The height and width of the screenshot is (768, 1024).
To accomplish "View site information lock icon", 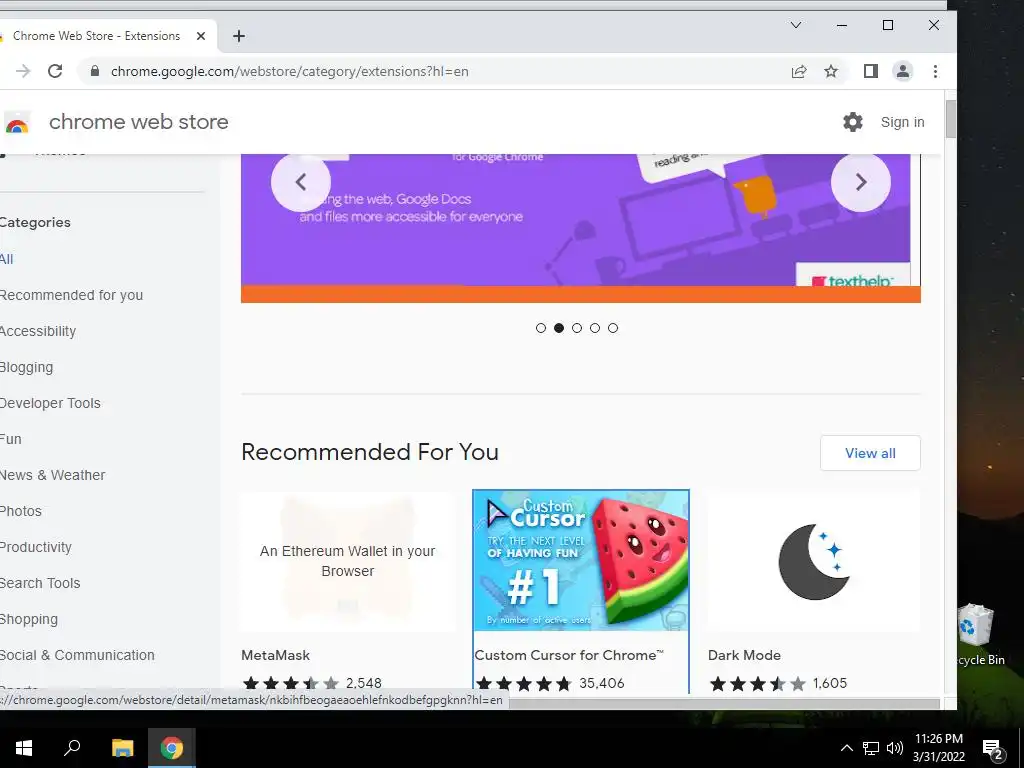I will [95, 71].
